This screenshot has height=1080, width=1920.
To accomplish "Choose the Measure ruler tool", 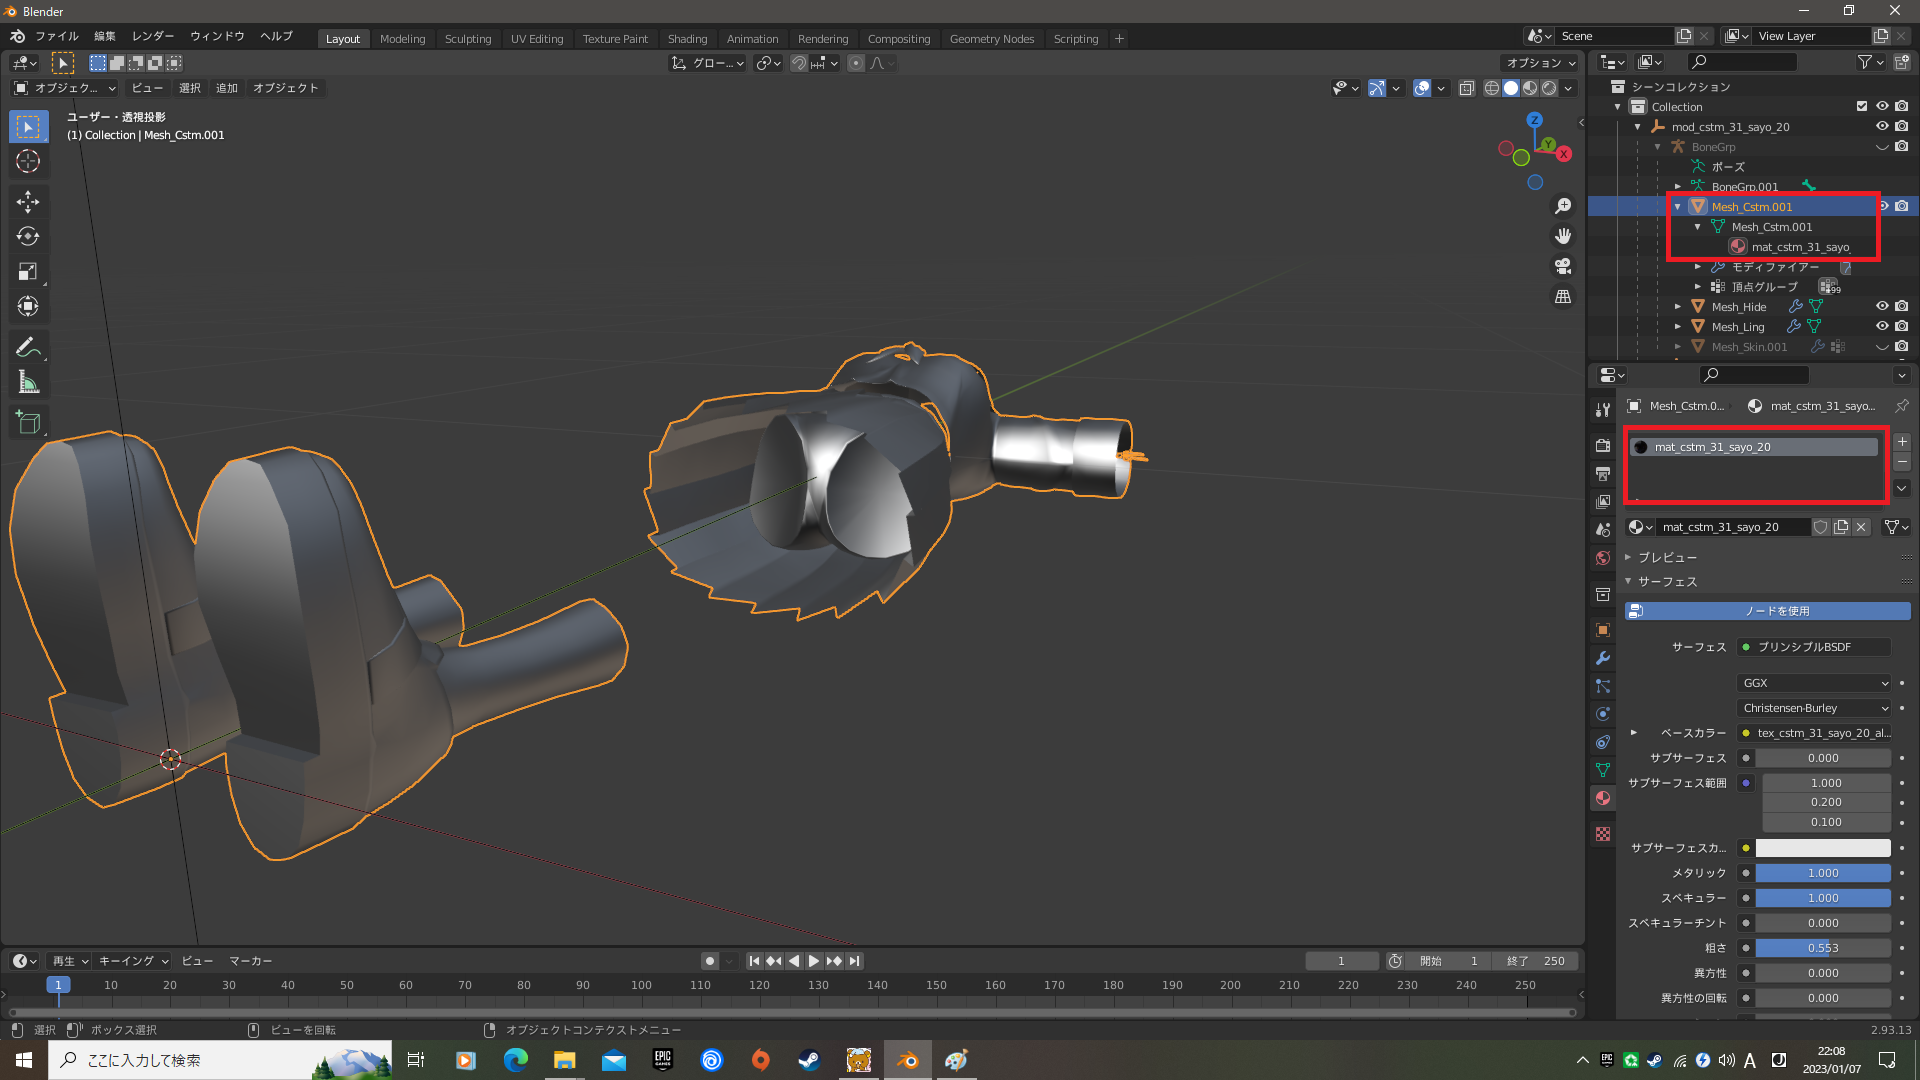I will click(x=28, y=382).
